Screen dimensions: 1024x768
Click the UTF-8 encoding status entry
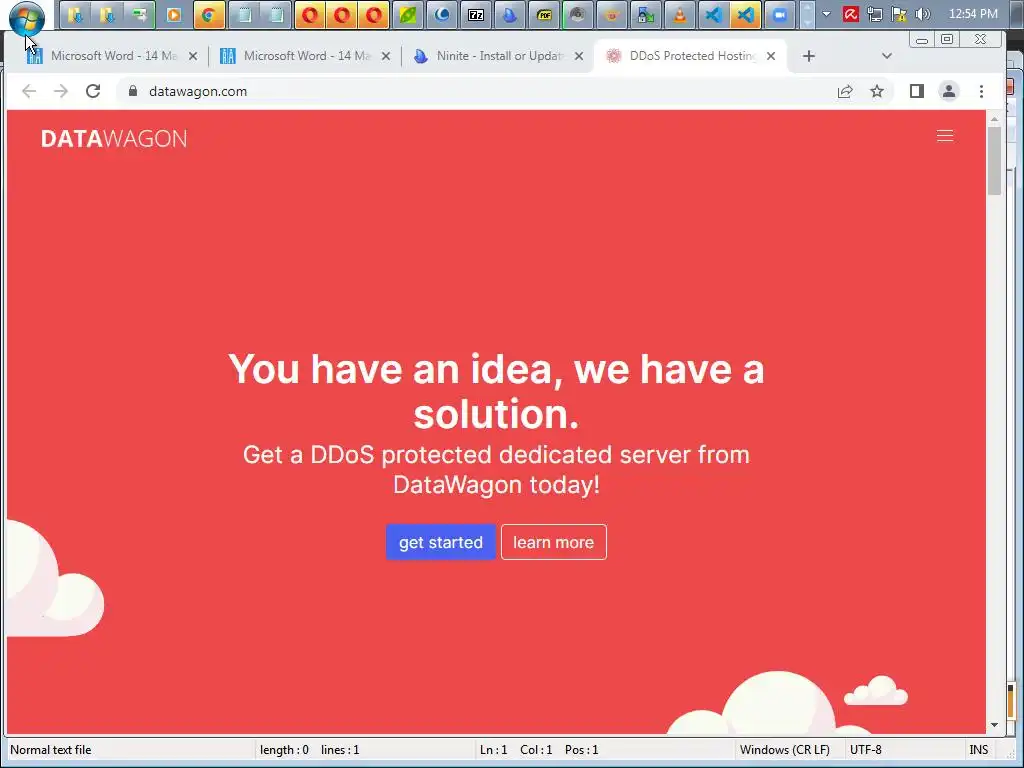[865, 750]
